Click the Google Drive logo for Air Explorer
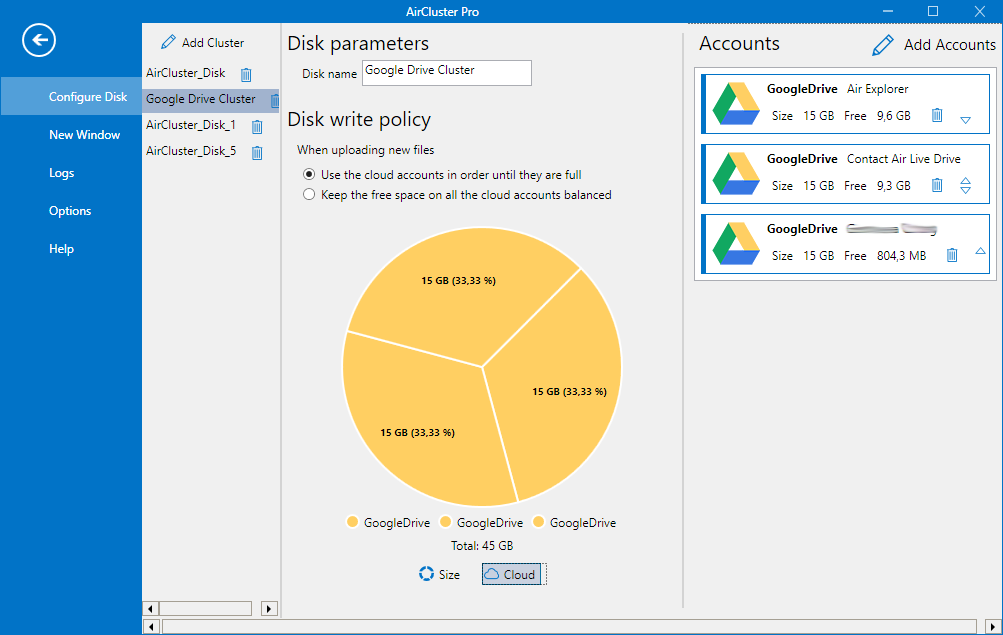 point(736,104)
